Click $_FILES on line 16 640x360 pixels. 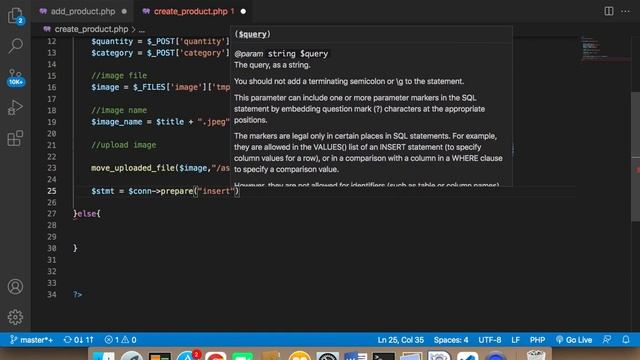149,87
